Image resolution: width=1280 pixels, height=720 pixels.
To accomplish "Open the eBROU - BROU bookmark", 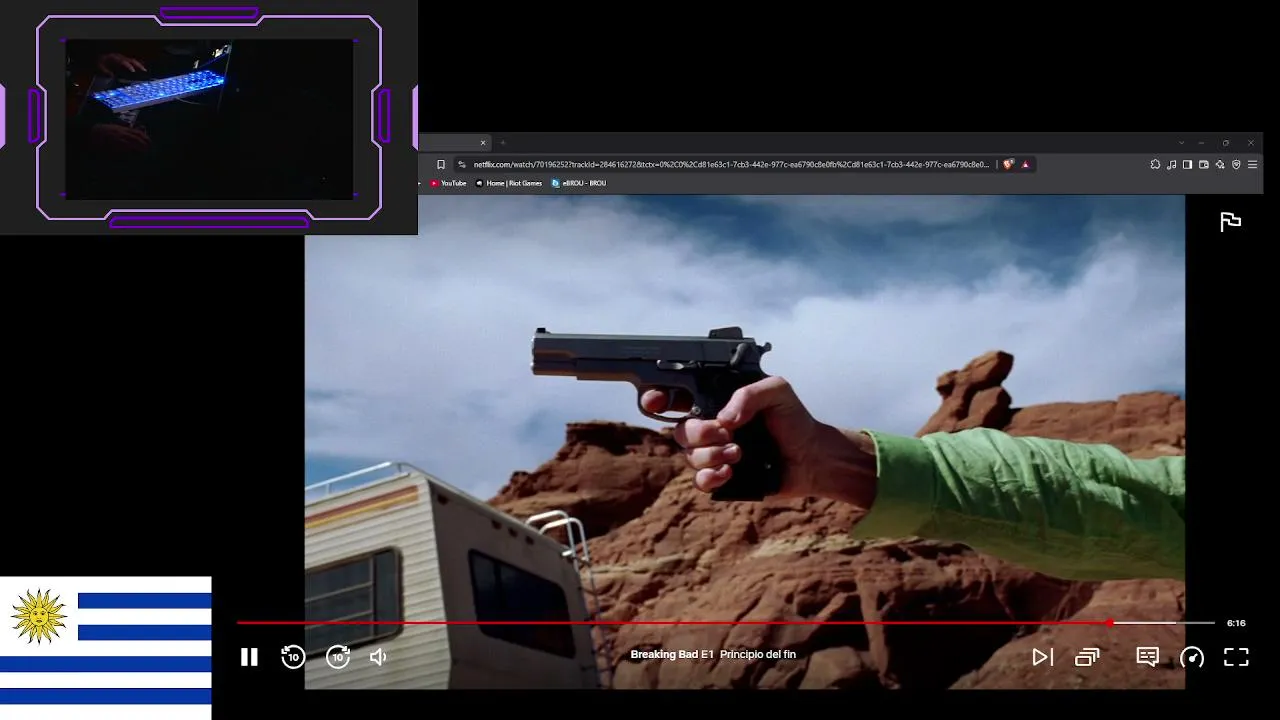I will 579,183.
